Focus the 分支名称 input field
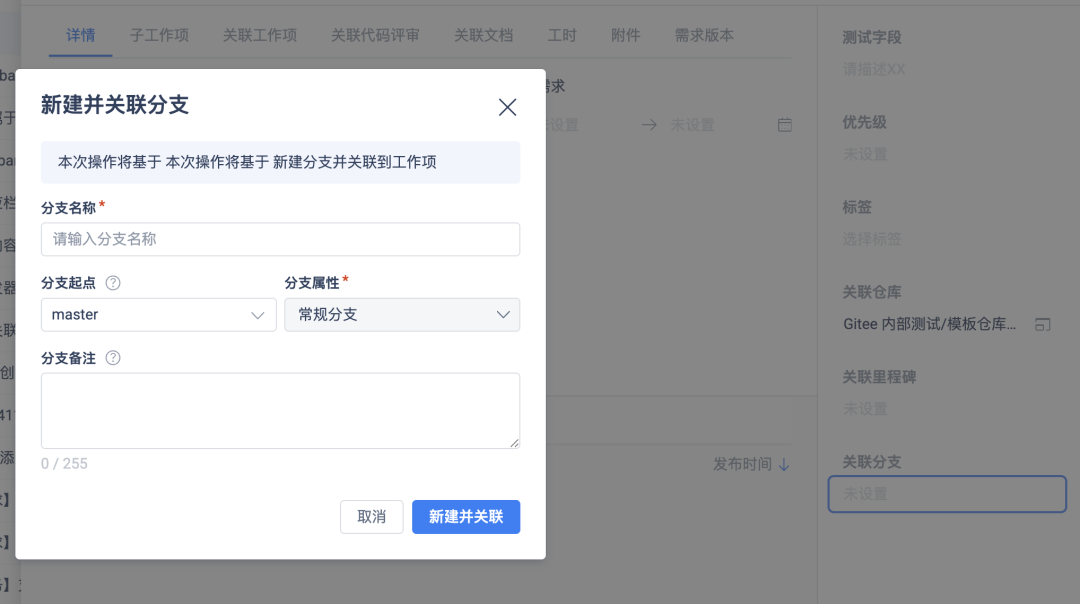This screenshot has width=1080, height=604. pyautogui.click(x=280, y=240)
